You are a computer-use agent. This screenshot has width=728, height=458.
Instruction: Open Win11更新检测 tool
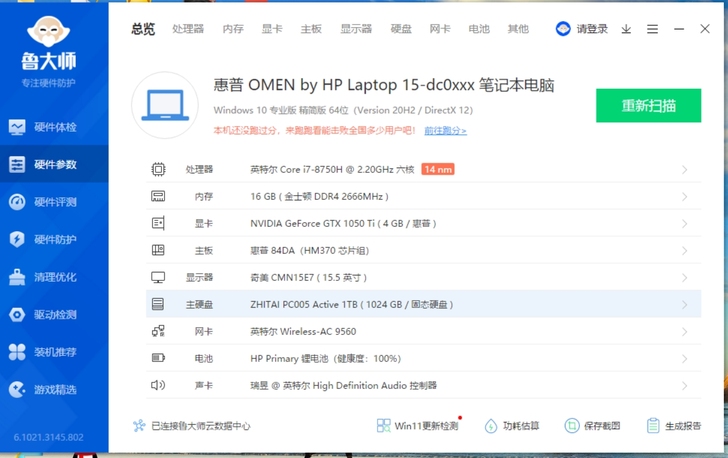(x=418, y=425)
